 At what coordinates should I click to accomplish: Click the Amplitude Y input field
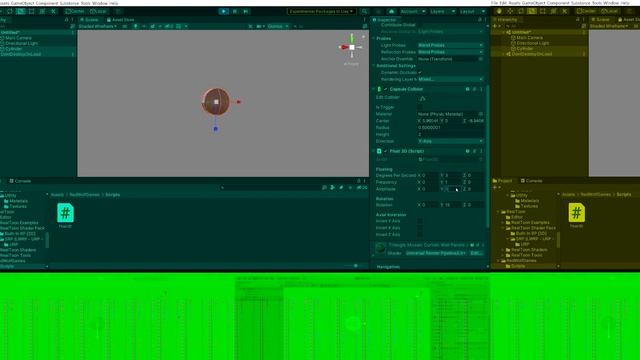click(x=453, y=189)
